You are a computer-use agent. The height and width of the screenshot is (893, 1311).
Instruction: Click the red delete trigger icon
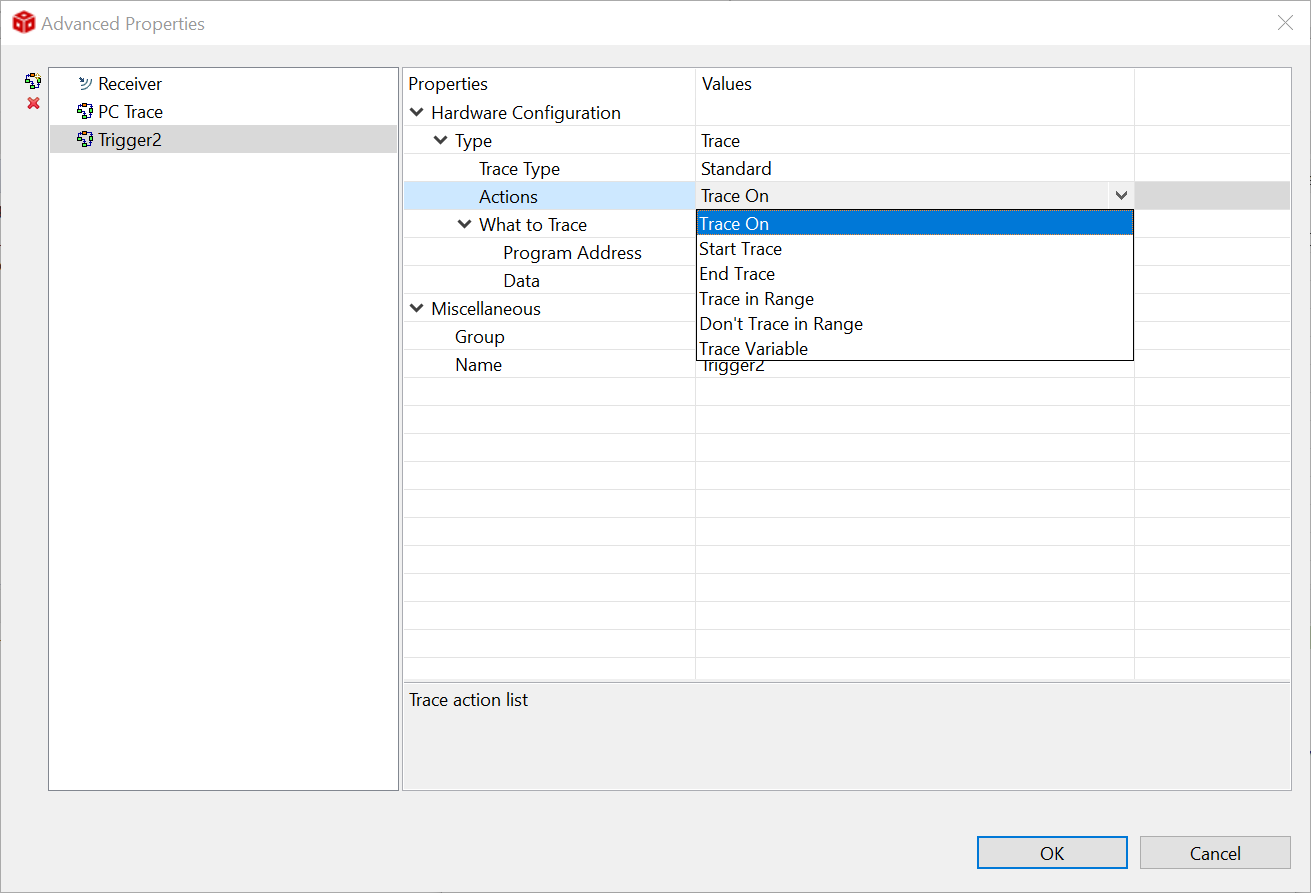pos(33,103)
